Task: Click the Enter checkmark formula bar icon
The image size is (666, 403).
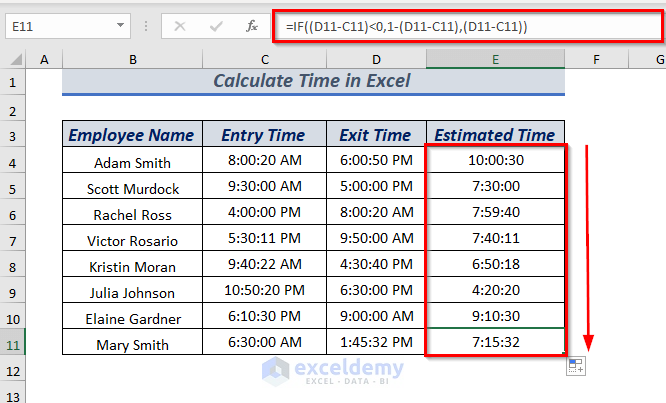Action: tap(216, 26)
